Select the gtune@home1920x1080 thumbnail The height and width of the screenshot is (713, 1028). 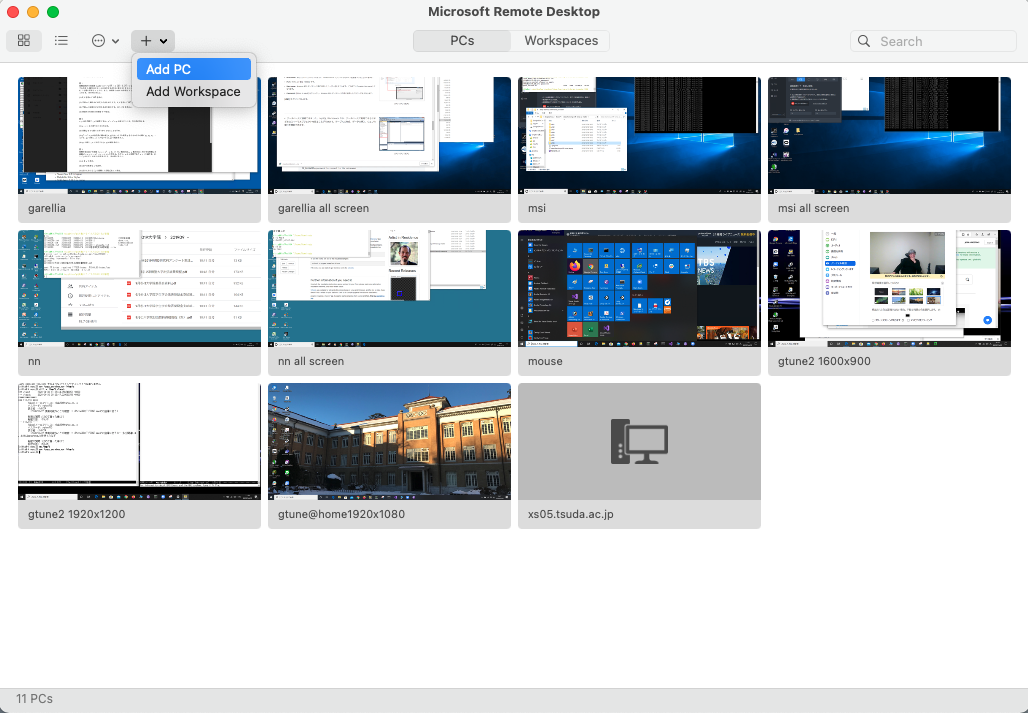[x=389, y=442]
